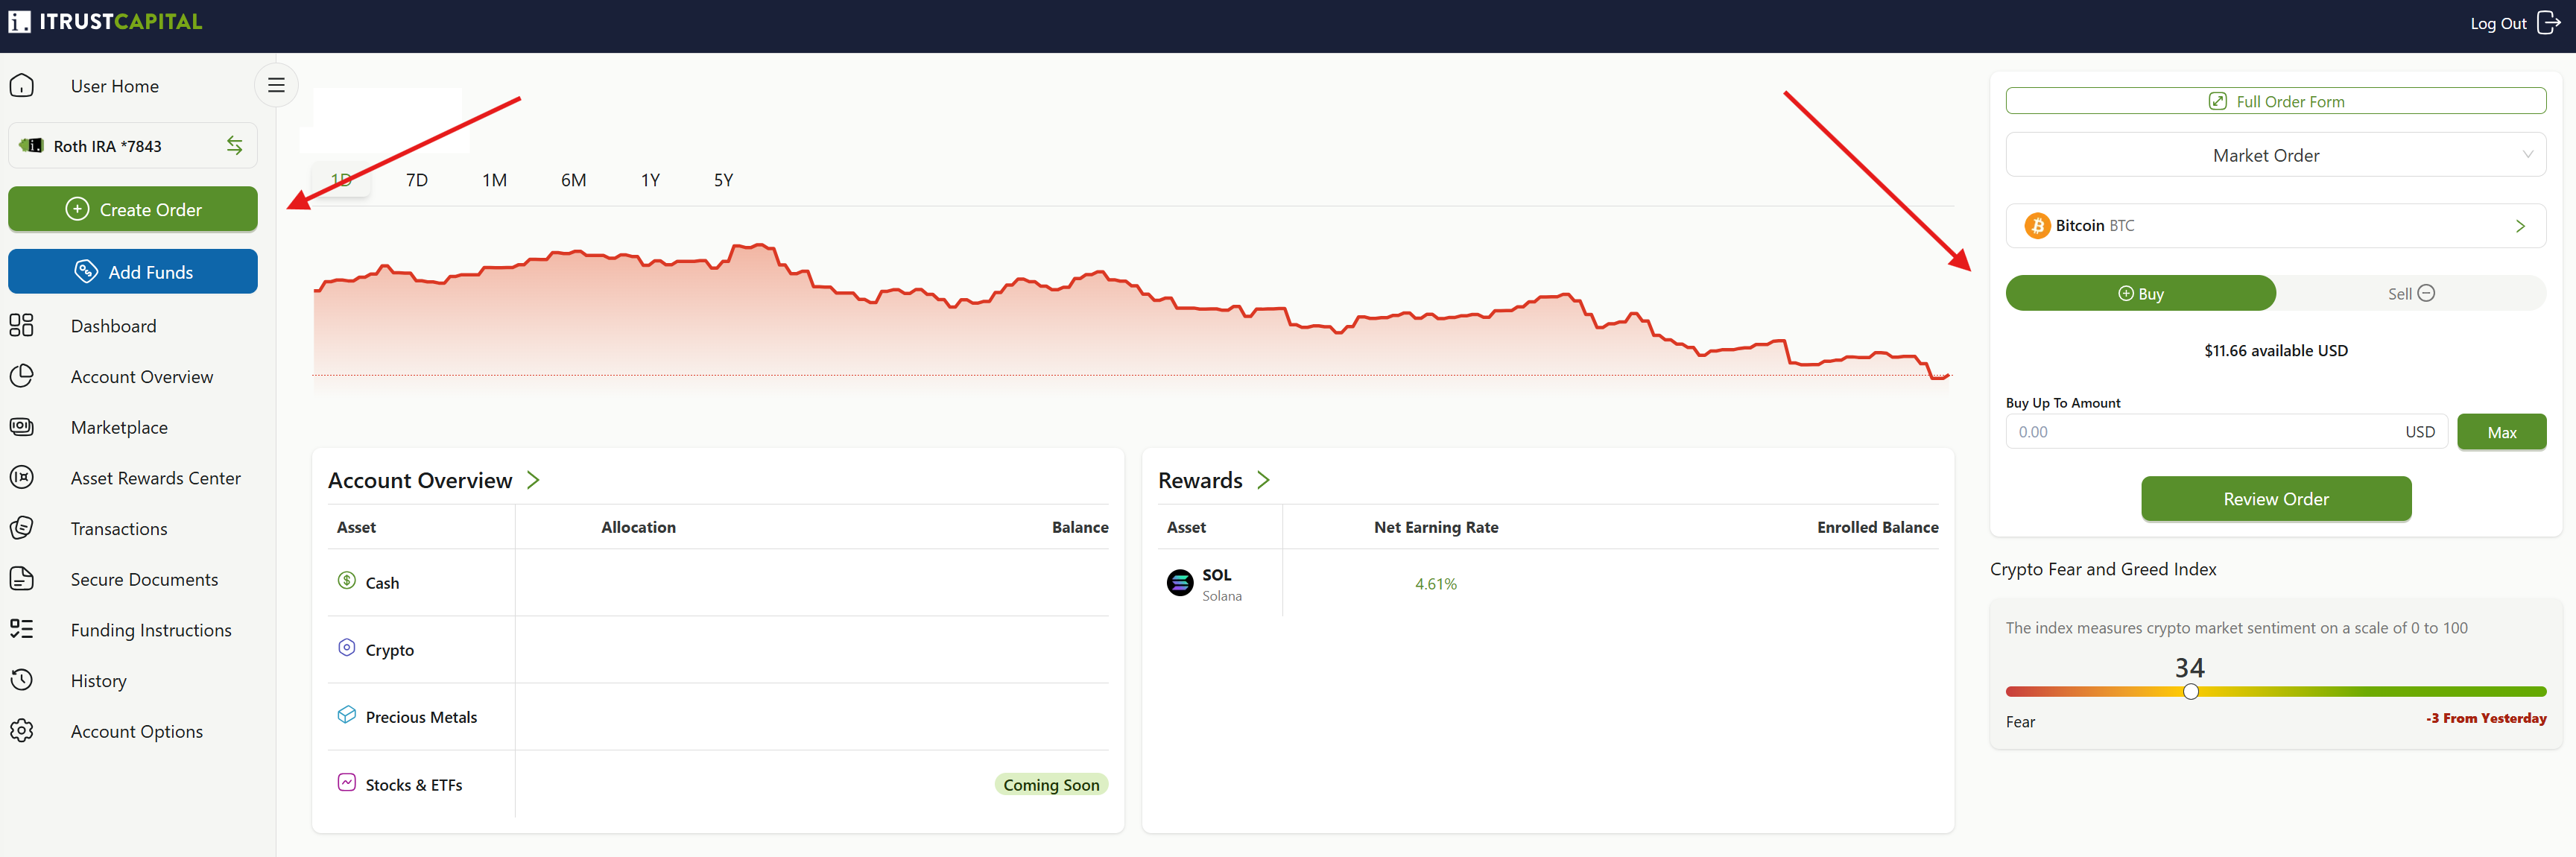This screenshot has width=2576, height=857.
Task: Expand Rewards section via its chevron
Action: click(x=1264, y=480)
